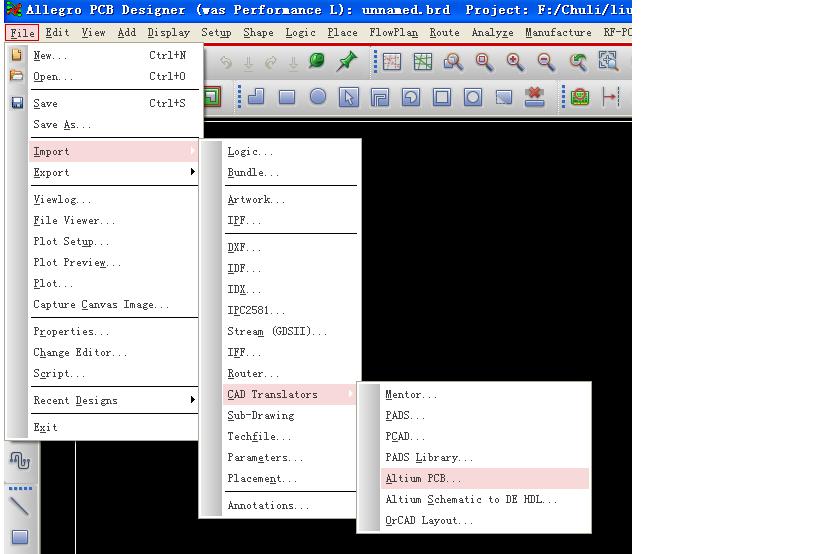840x554 pixels.
Task: Choose OrCAD Layout translator
Action: click(x=485, y=520)
